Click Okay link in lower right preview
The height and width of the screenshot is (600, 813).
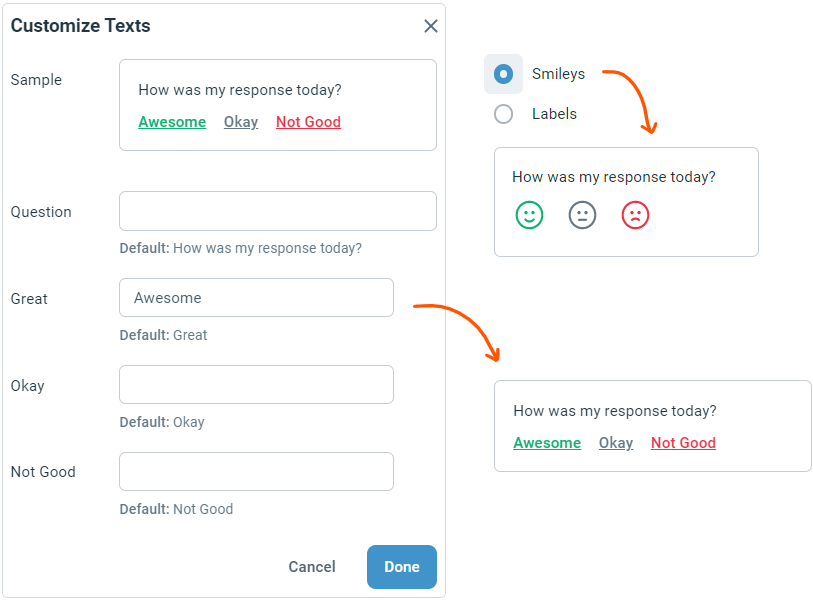[616, 443]
